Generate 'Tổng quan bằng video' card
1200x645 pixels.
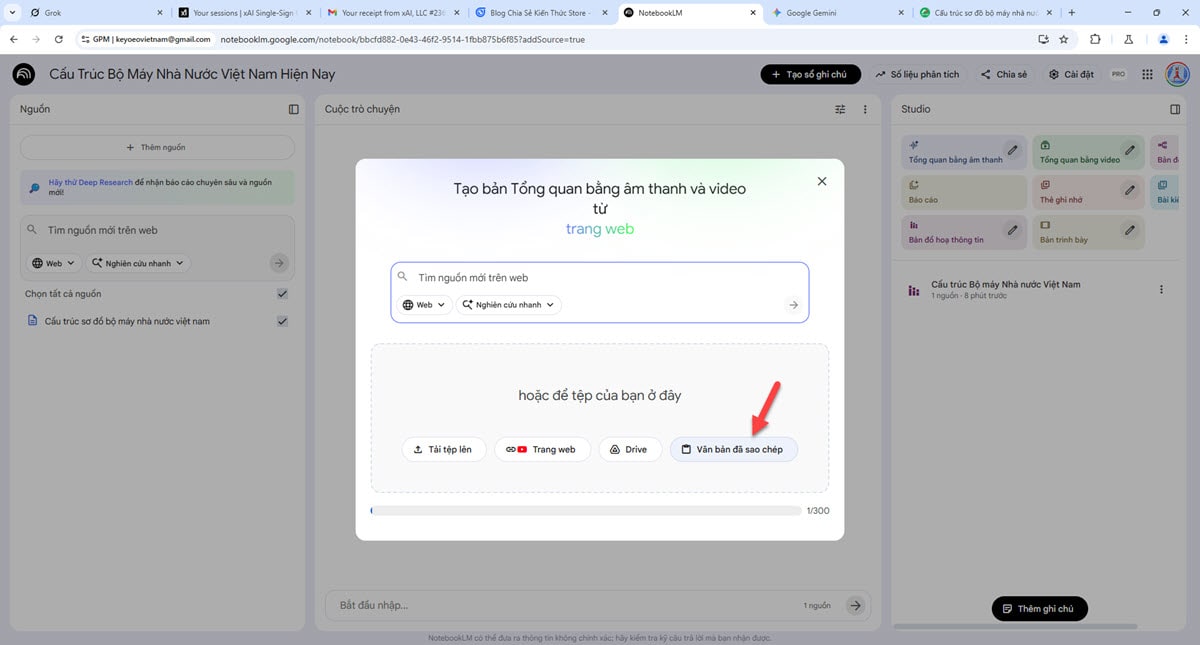tap(1079, 152)
